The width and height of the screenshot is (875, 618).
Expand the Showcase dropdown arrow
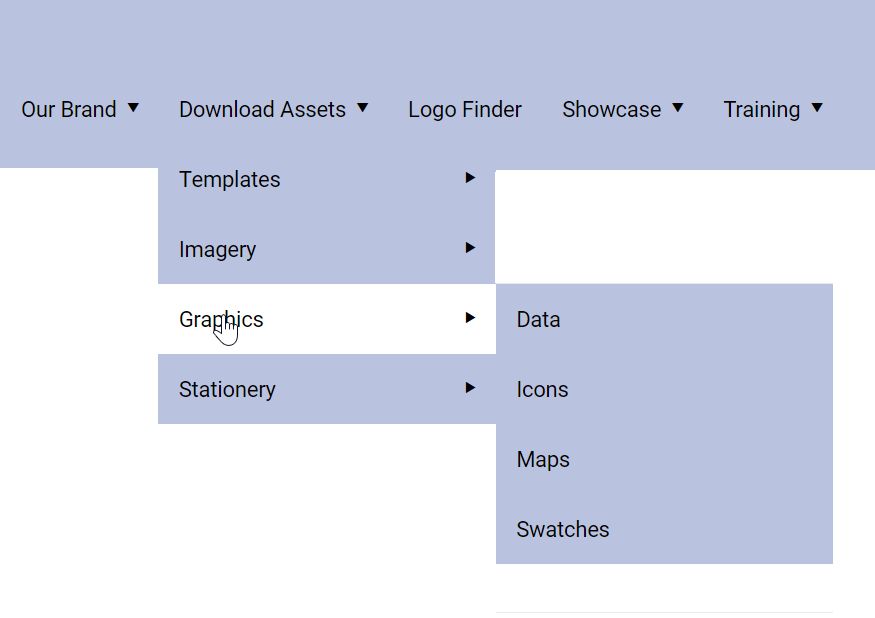[678, 107]
